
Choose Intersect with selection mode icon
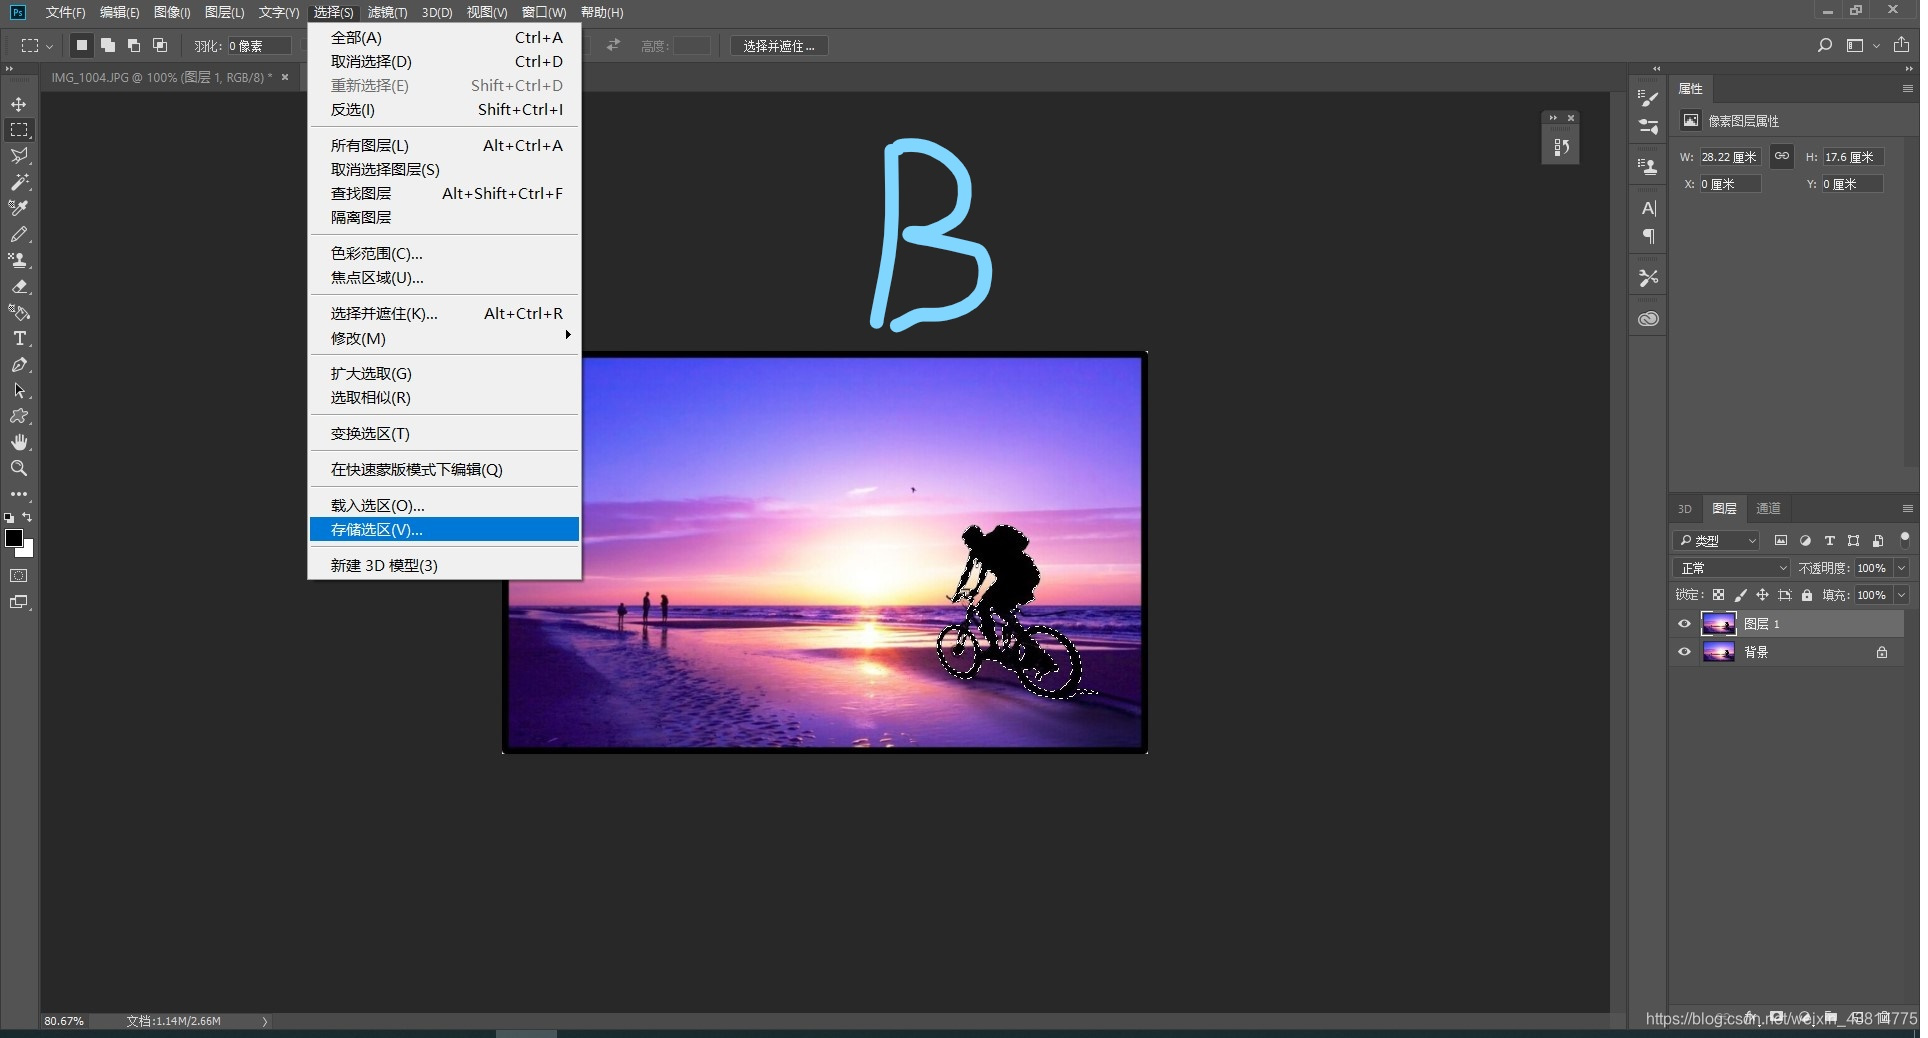pyautogui.click(x=160, y=45)
